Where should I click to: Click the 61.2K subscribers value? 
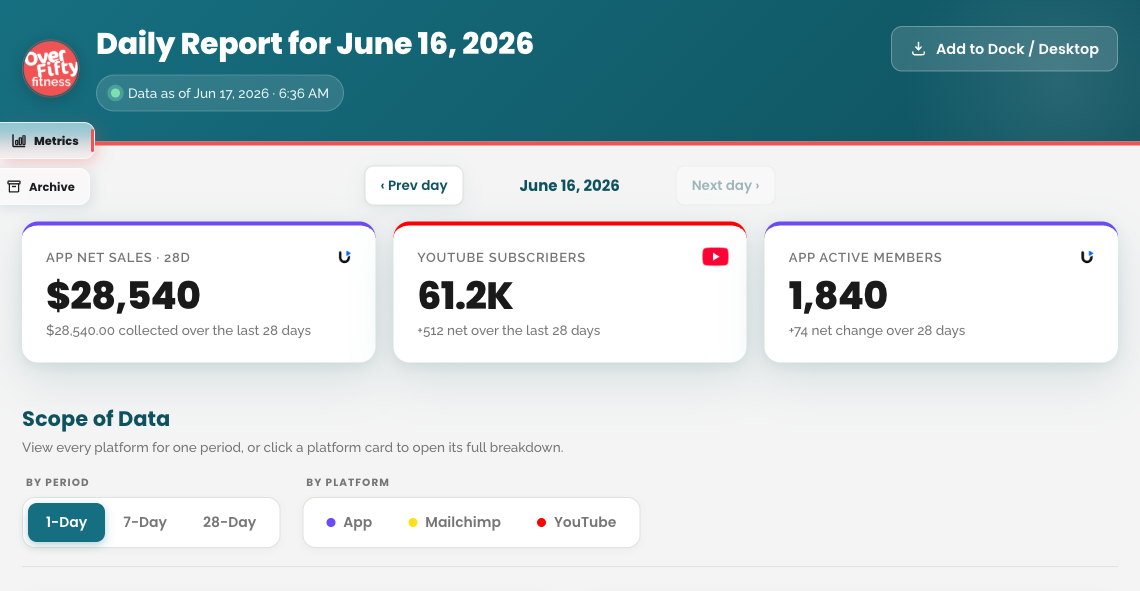tap(465, 295)
